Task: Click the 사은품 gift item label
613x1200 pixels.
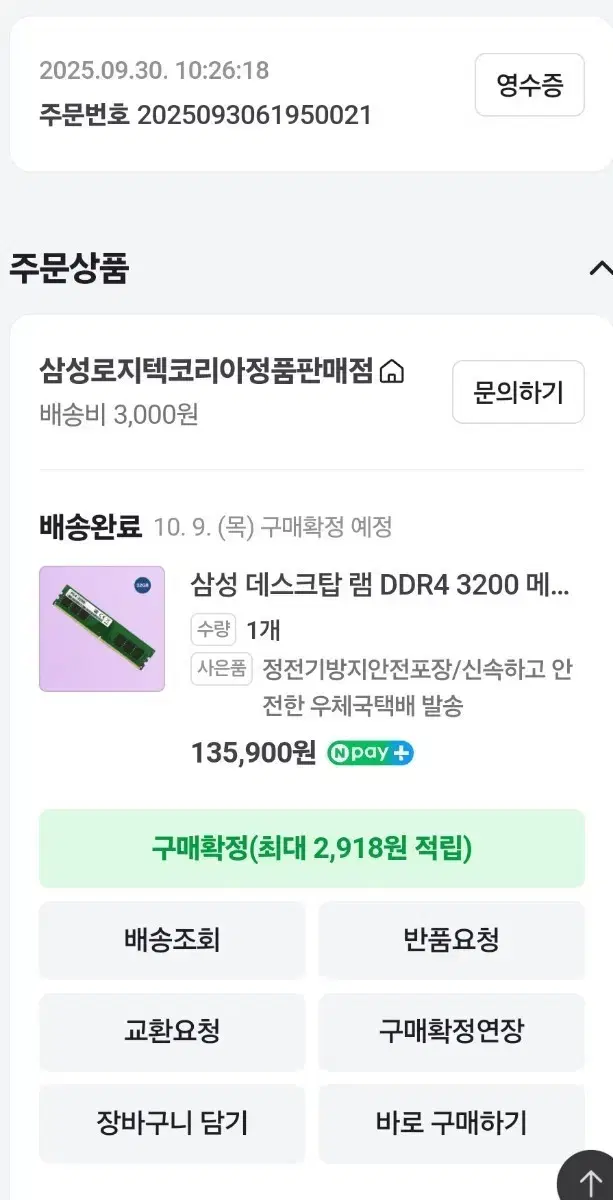Action: (220, 669)
